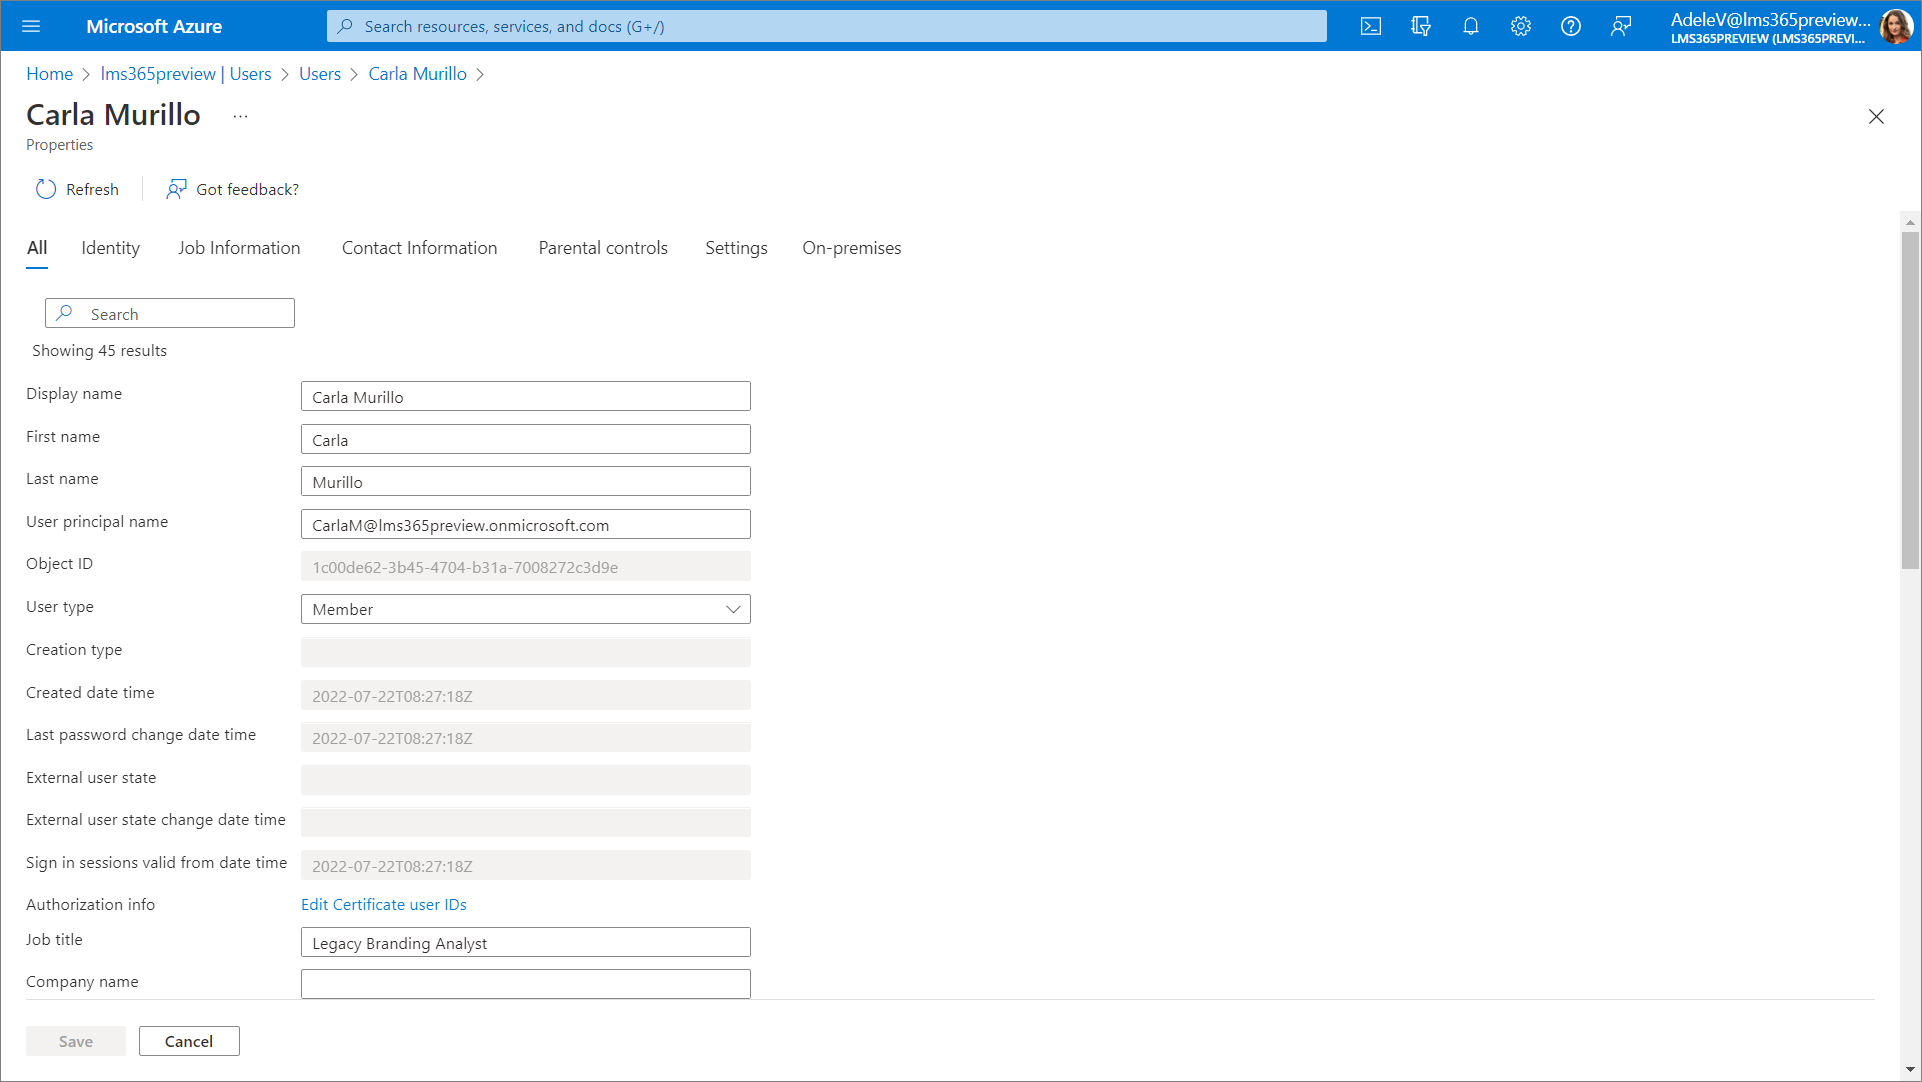
Task: Click the top bar feedback icon
Action: (1621, 26)
